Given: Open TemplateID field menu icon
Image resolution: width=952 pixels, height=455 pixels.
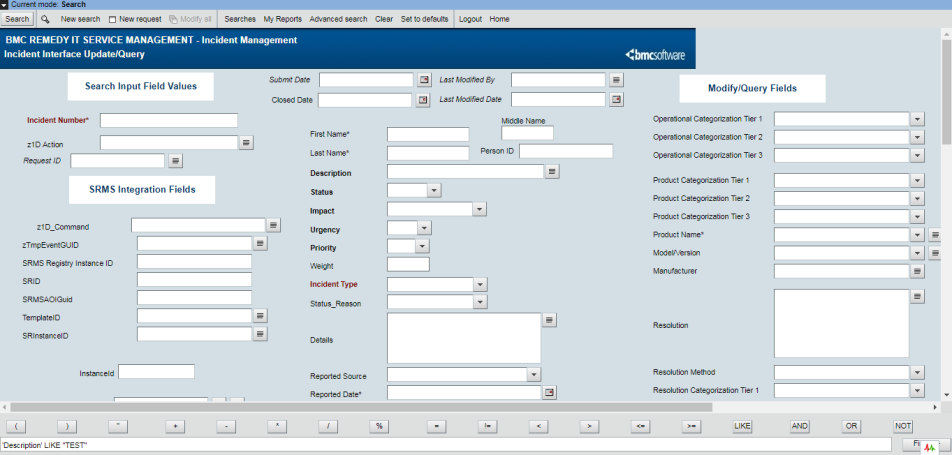Looking at the screenshot, I should (x=260, y=316).
